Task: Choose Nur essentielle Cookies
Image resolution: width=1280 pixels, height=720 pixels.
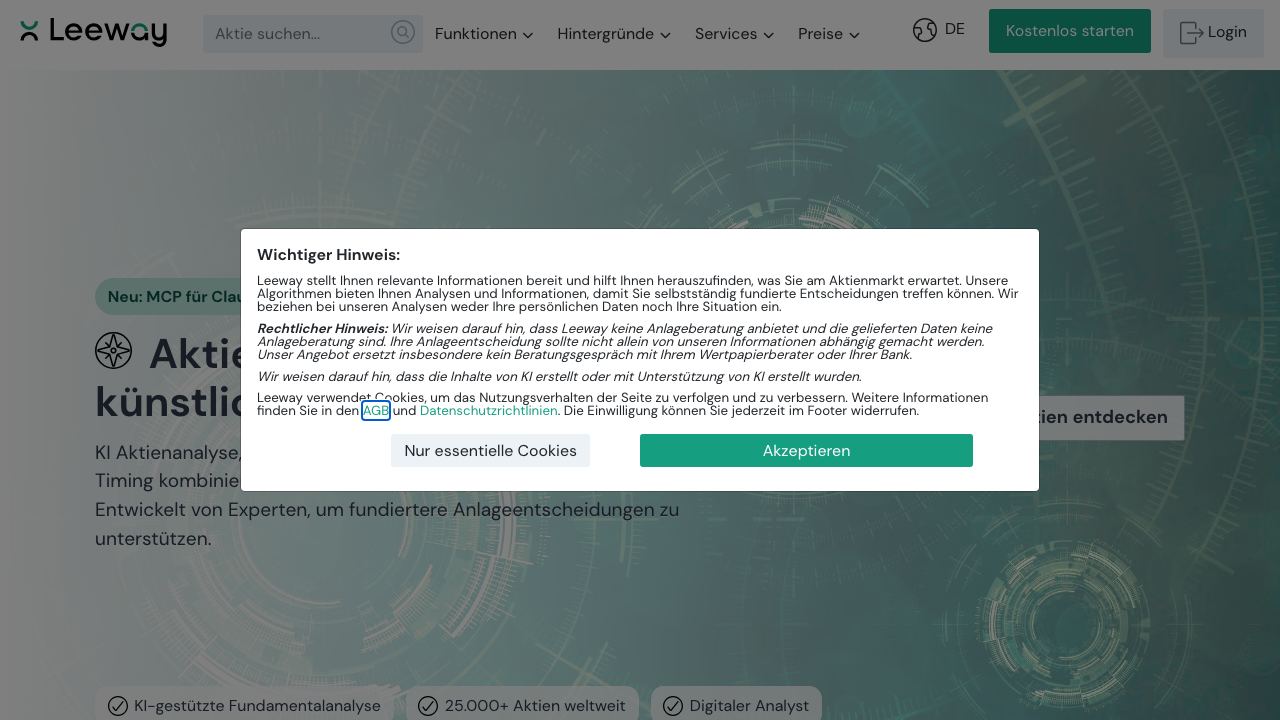Action: point(491,451)
